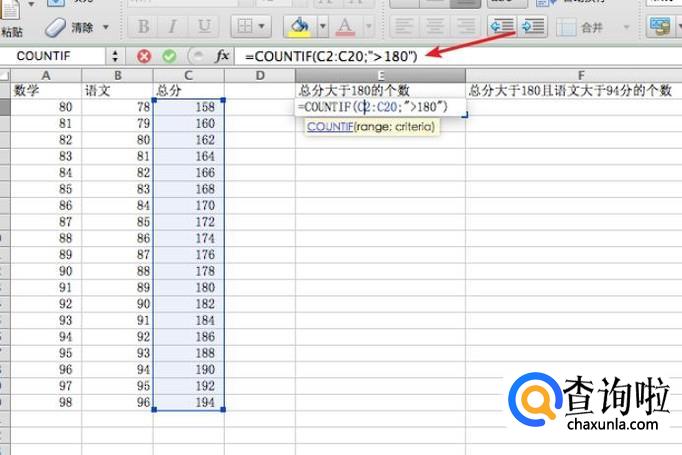The image size is (682, 455).
Task: Select column D header
Action: coord(259,75)
